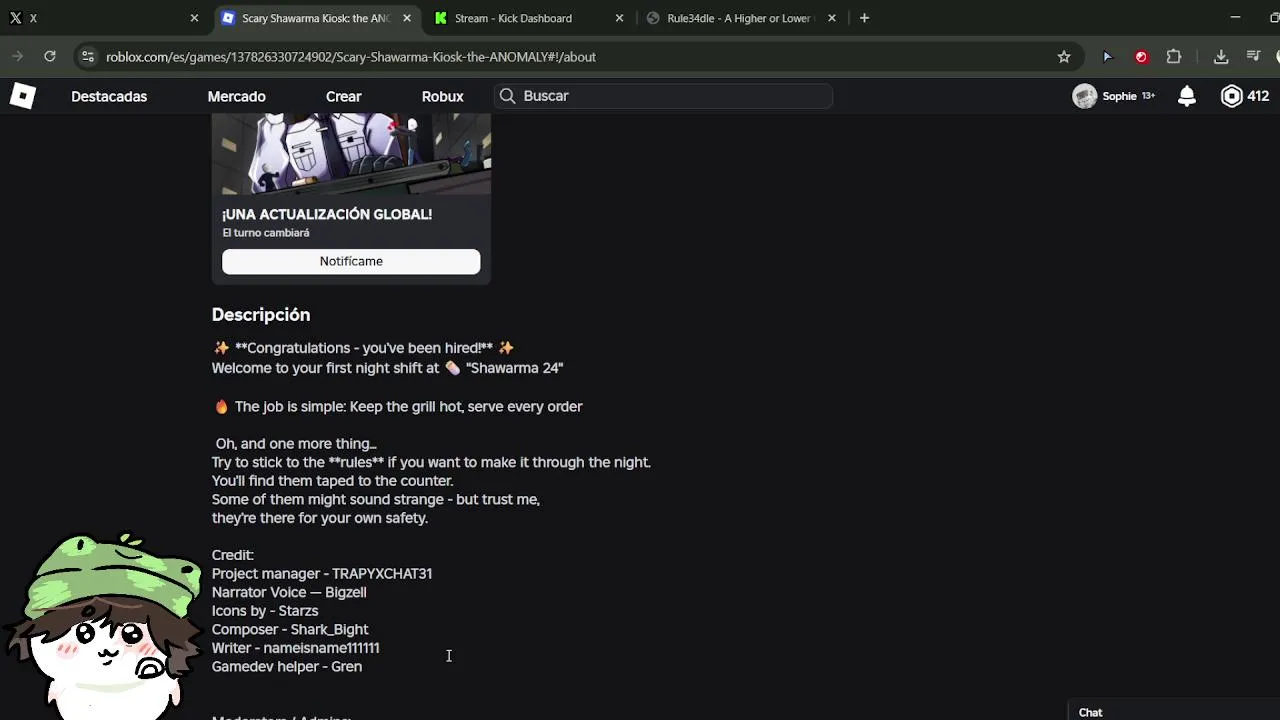The image size is (1280, 720).
Task: Open browser downloads icon
Action: [x=1221, y=57]
